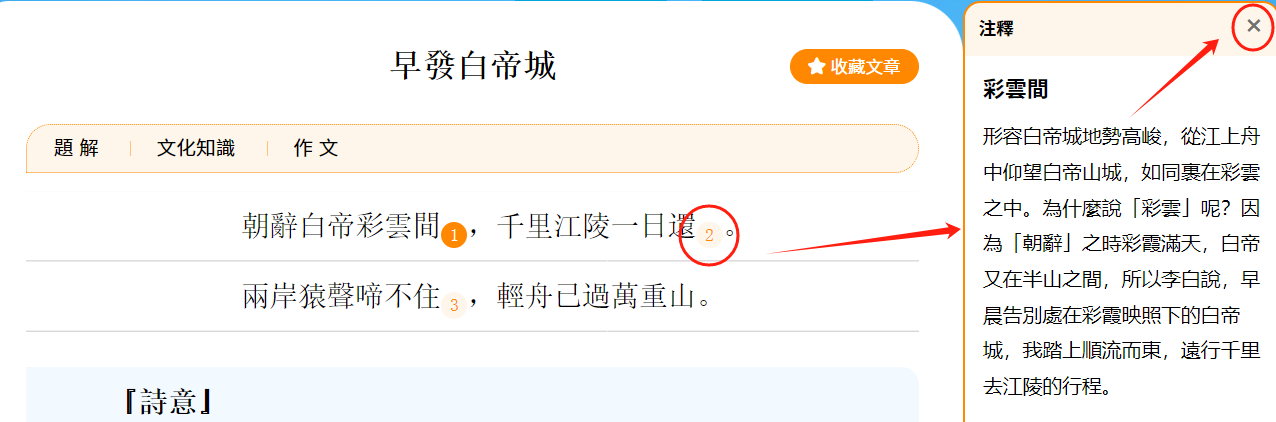Click the 『詩意』 section heading

(167, 402)
